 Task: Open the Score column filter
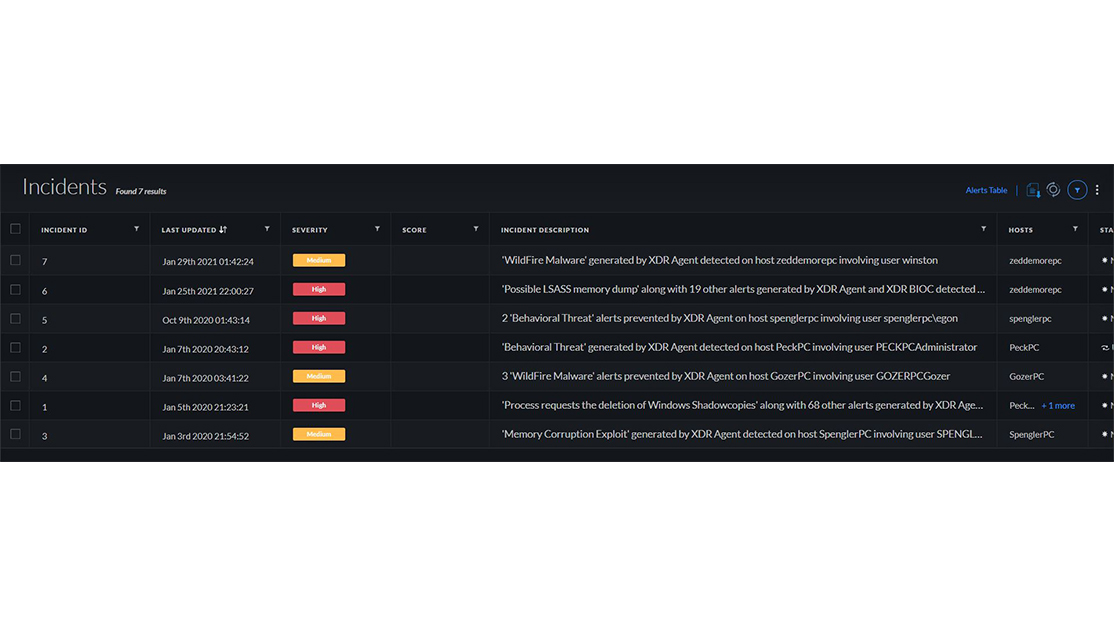[476, 229]
